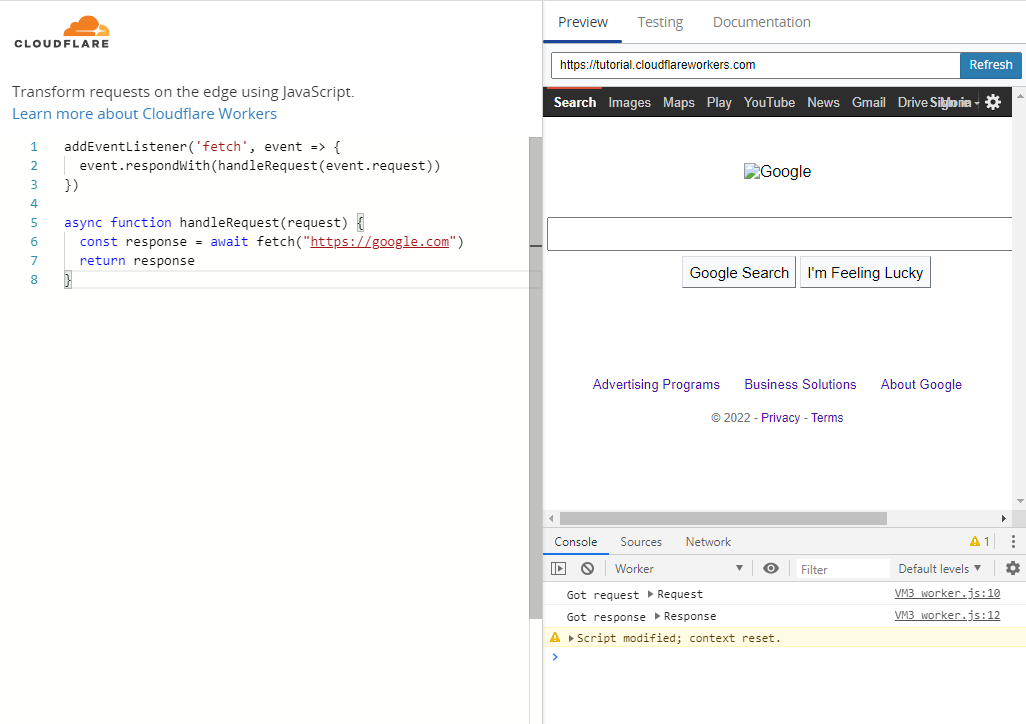The height and width of the screenshot is (724, 1026).
Task: Open Google settings gear icon
Action: click(x=992, y=102)
